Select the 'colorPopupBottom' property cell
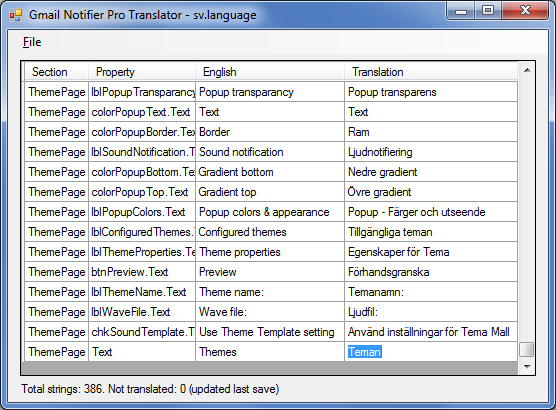Screen dimensions: 556x410 coord(142,172)
